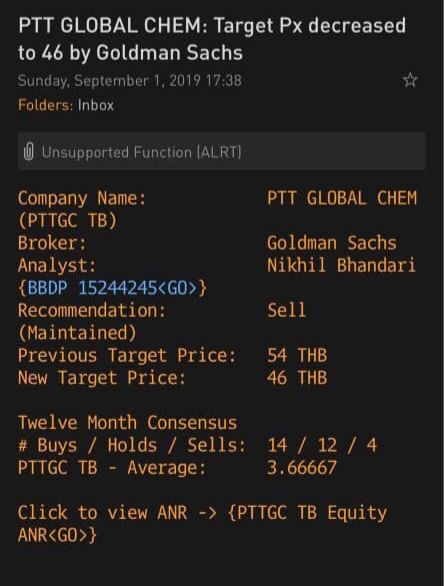Open the PTTGC TB Equity ANR<GO> link
Viewport: 444px width, 586px height.
click(202, 523)
